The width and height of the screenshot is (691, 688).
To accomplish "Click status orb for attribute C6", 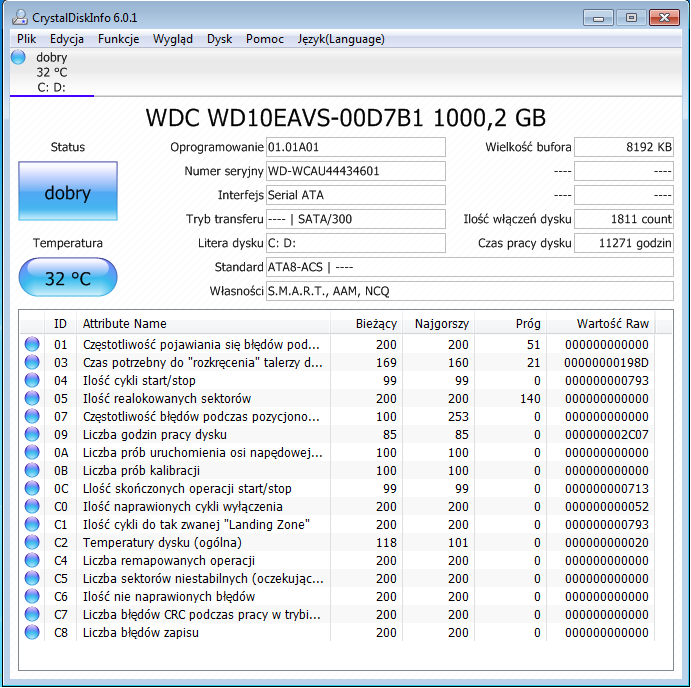I will [x=32, y=596].
